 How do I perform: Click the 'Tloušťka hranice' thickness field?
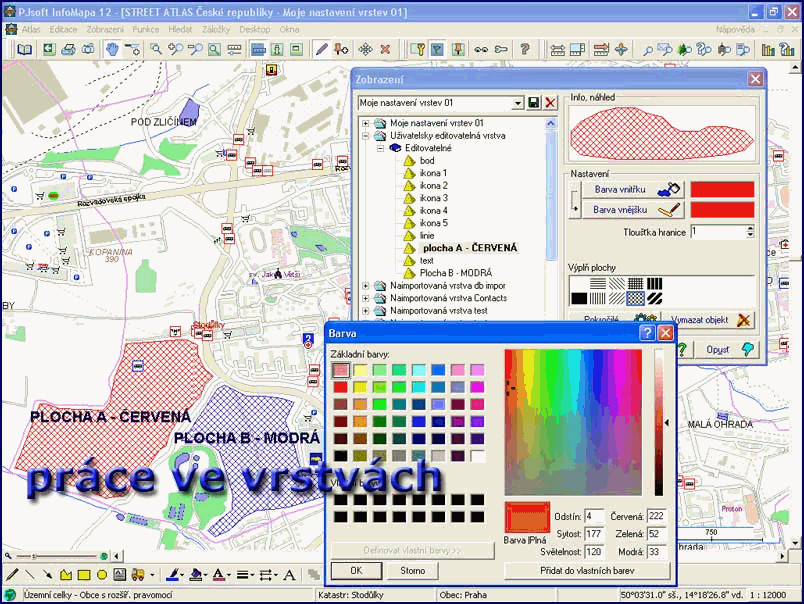(718, 232)
